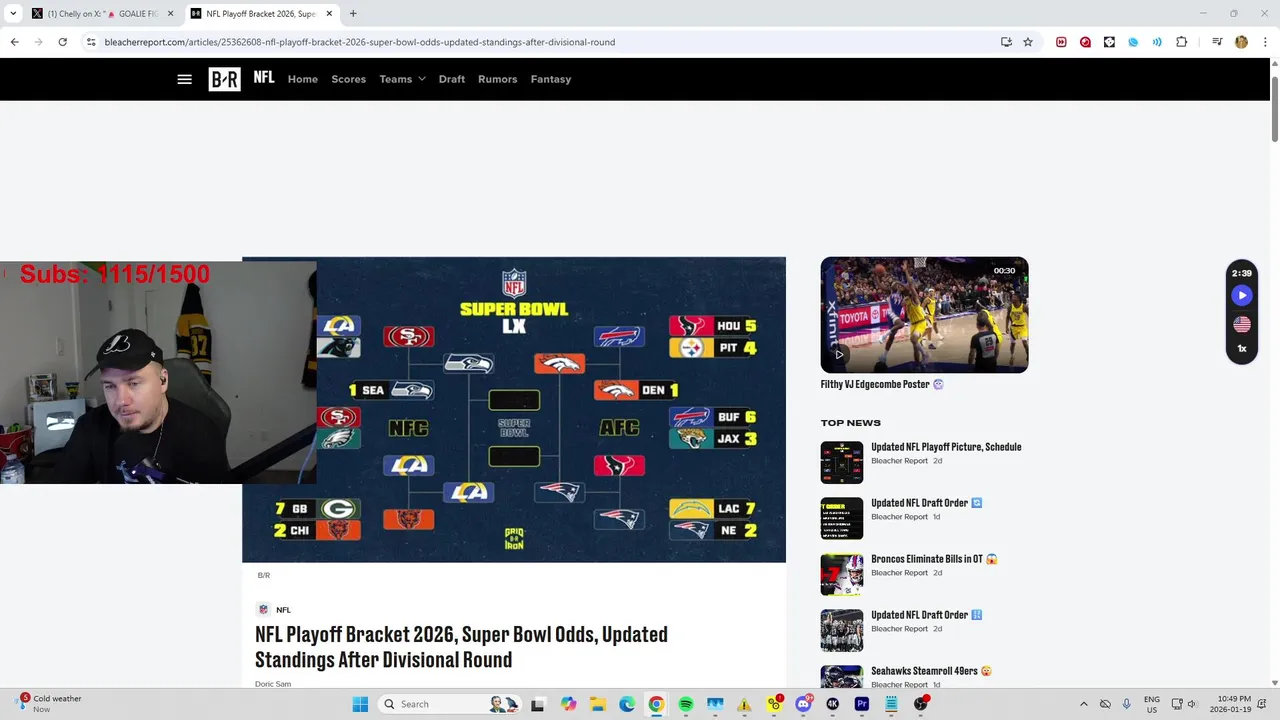
Task: Open the volume control in the system tray
Action: coord(1191,704)
